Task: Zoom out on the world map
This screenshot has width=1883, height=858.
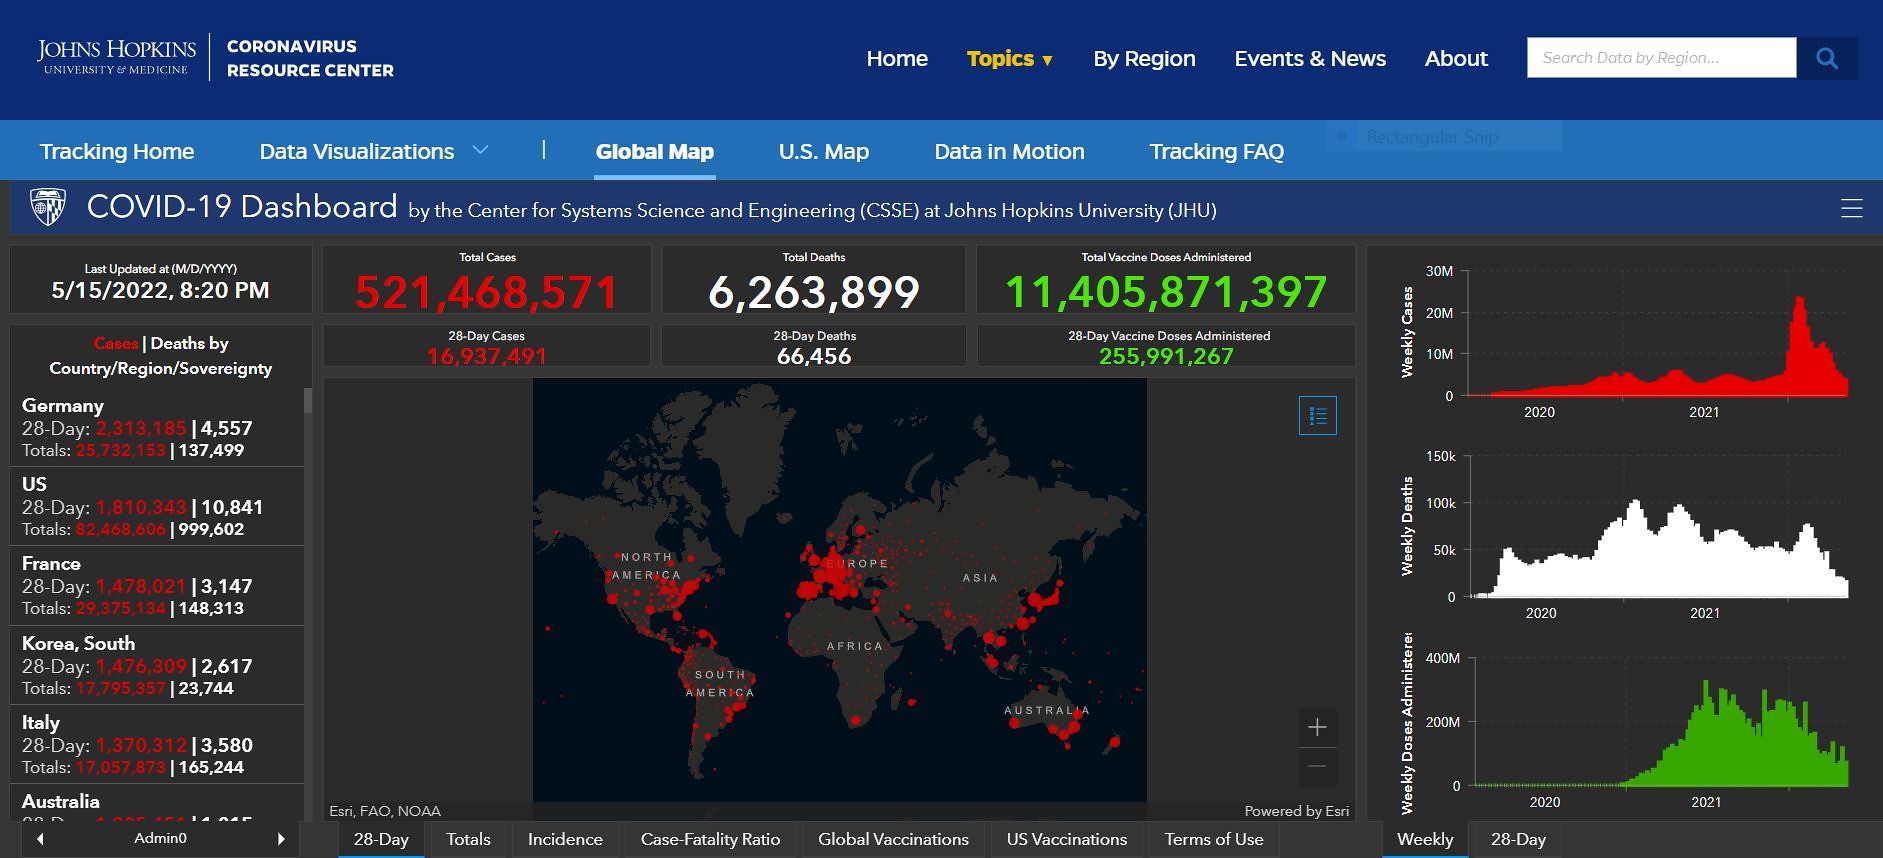Action: pyautogui.click(x=1317, y=767)
